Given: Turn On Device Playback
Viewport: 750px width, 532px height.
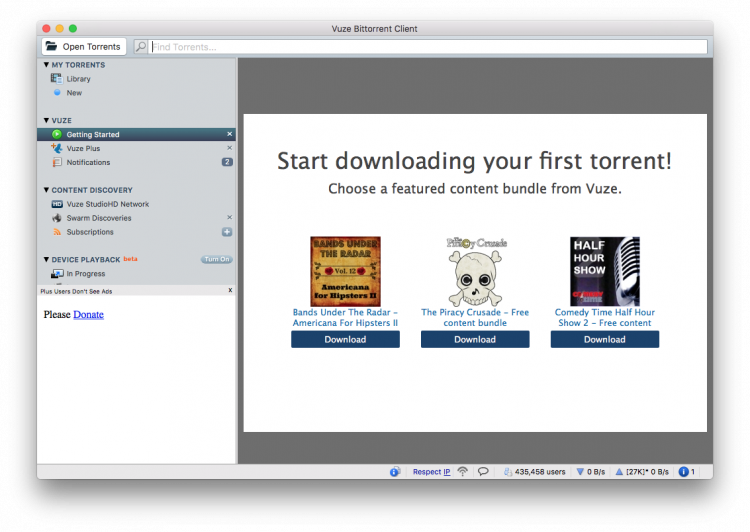Looking at the screenshot, I should 216,260.
